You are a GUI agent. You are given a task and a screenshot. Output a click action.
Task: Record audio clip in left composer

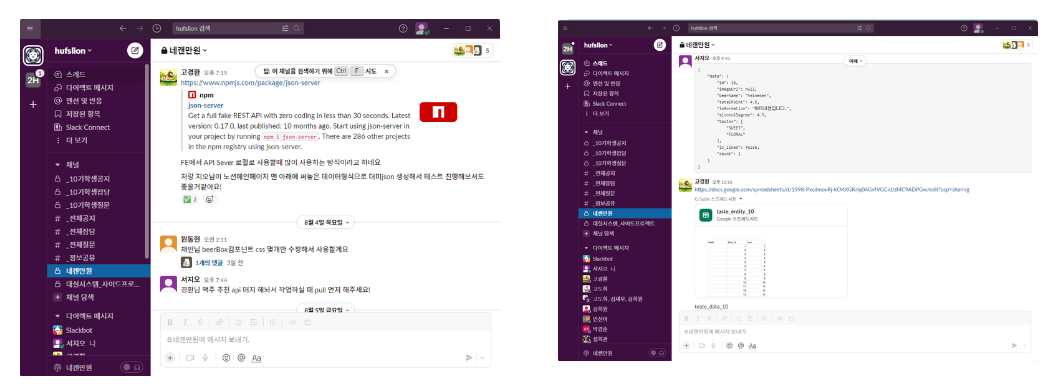click(204, 357)
